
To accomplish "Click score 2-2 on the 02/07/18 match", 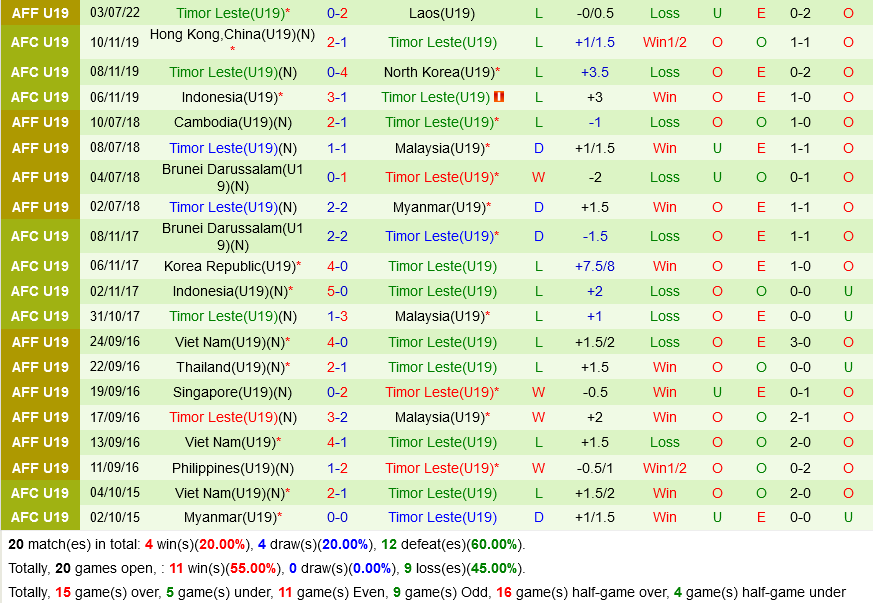I will click(x=337, y=207).
